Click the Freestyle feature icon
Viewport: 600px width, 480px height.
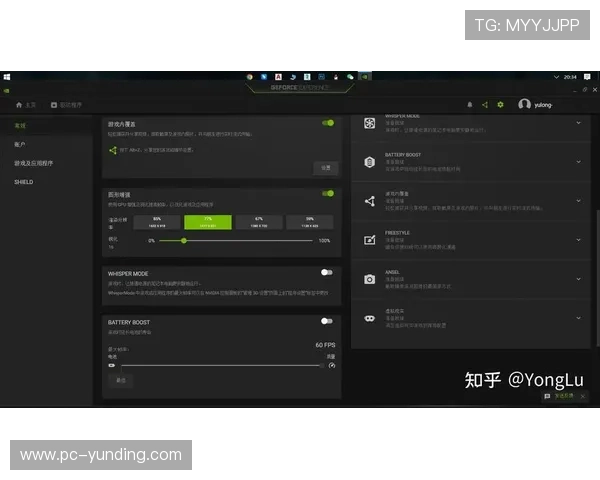369,240
